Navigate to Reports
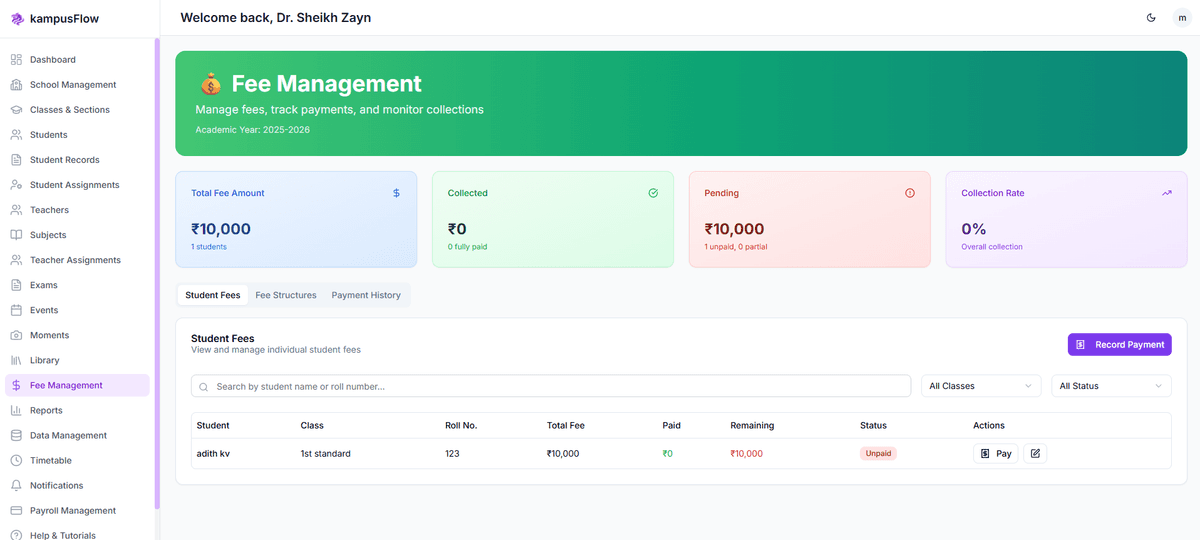The image size is (1200, 540). (77, 410)
